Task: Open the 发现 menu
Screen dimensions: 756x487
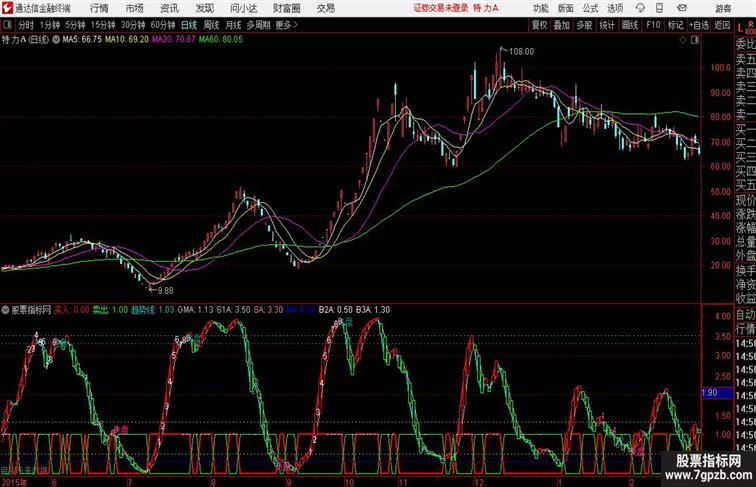Action: [204, 8]
